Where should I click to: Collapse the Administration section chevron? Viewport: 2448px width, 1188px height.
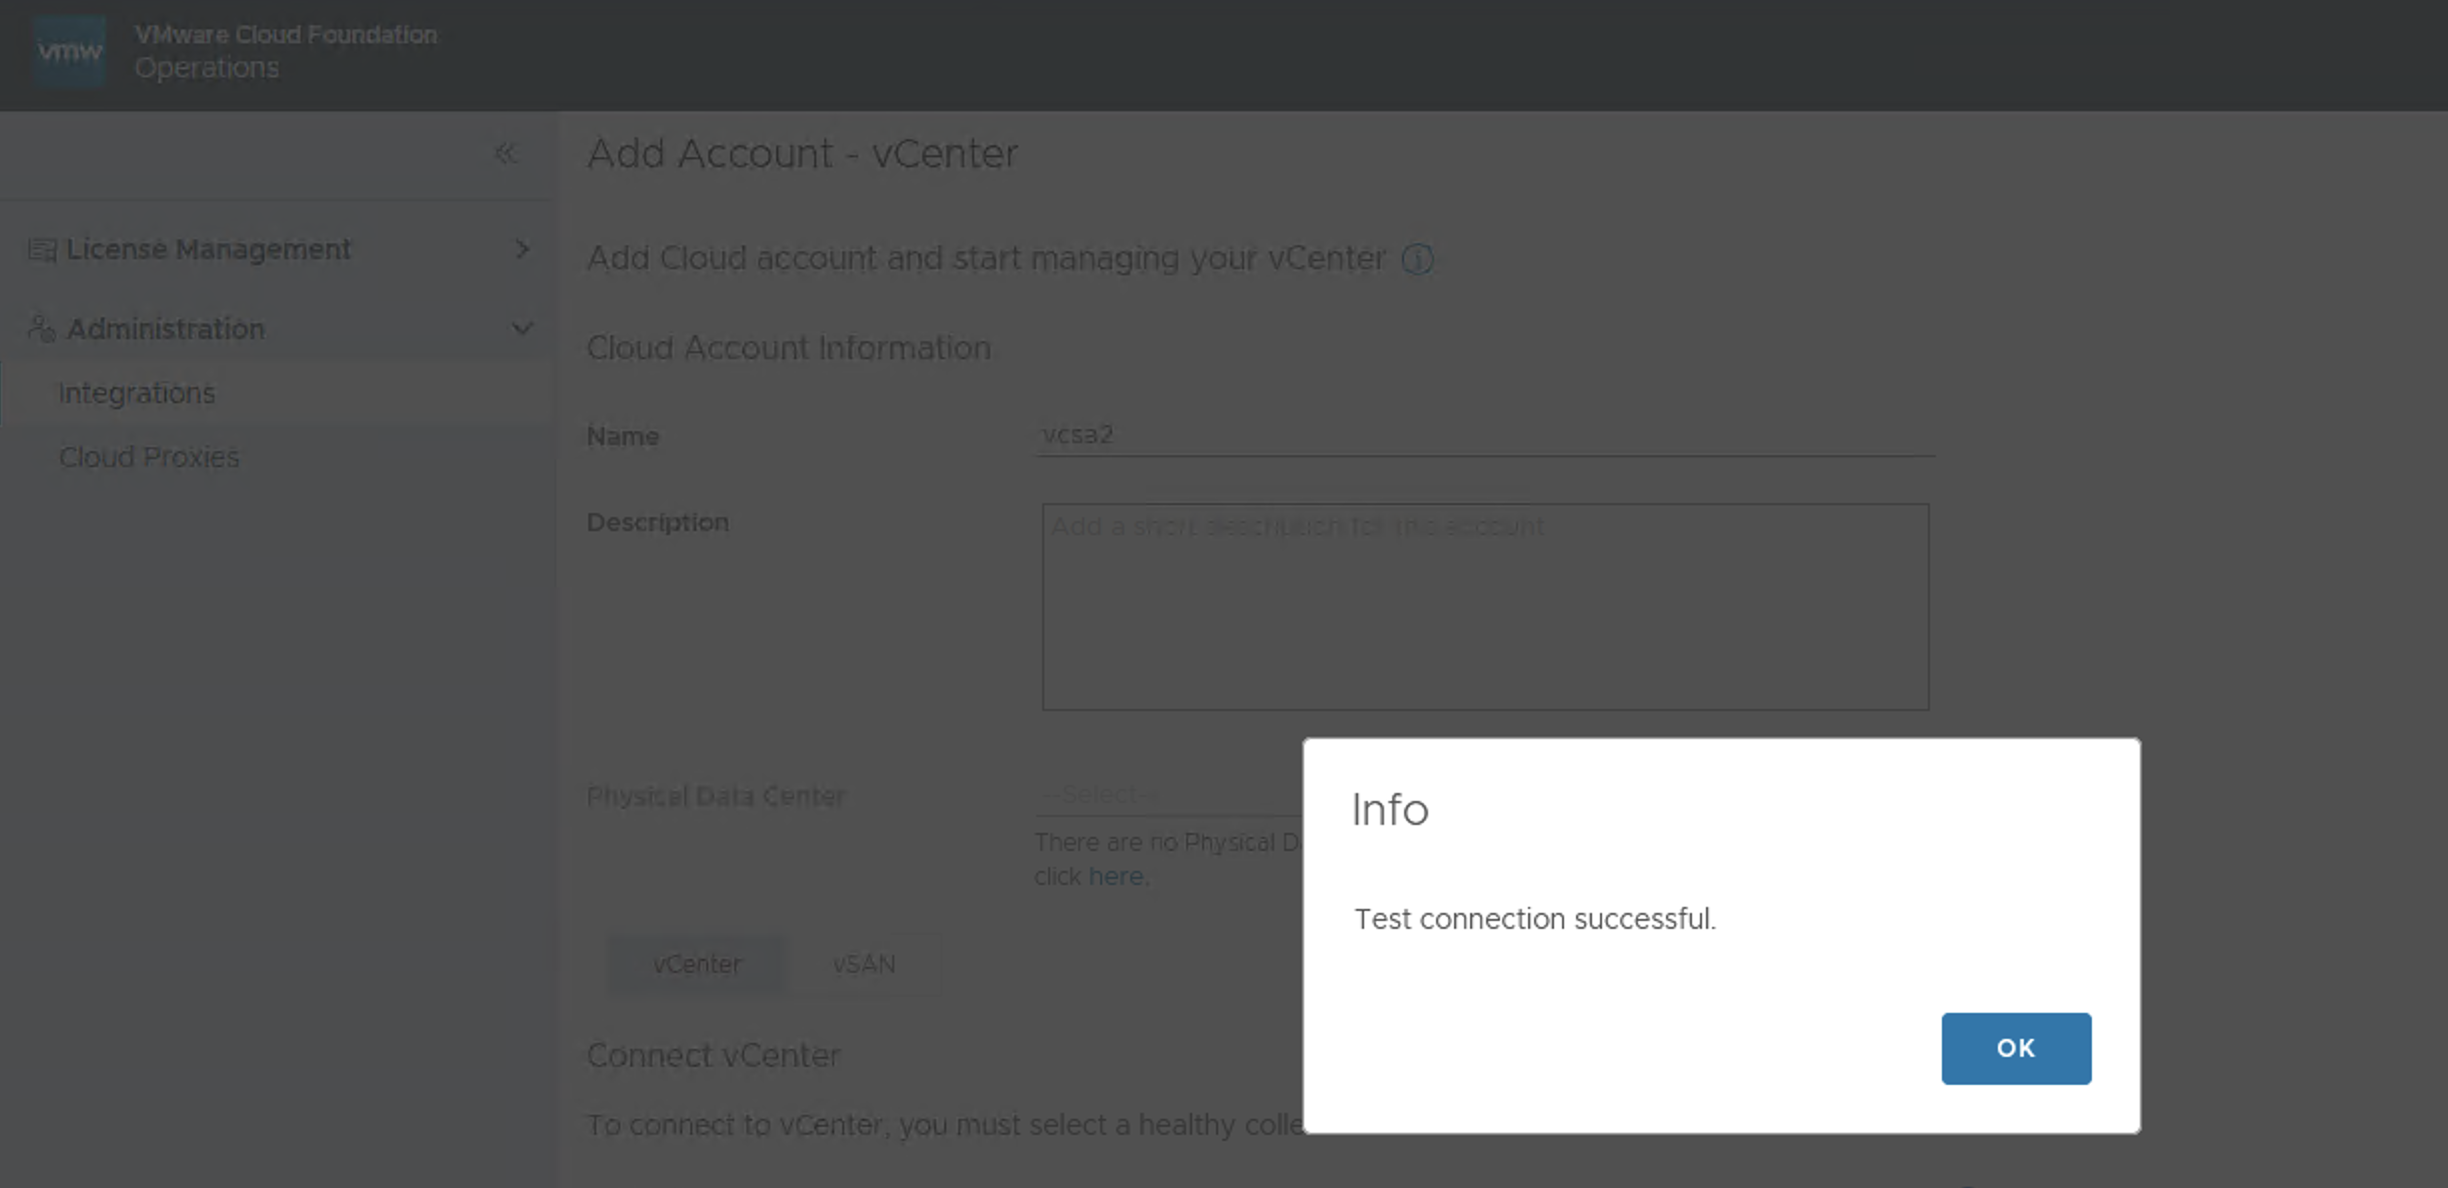tap(522, 328)
